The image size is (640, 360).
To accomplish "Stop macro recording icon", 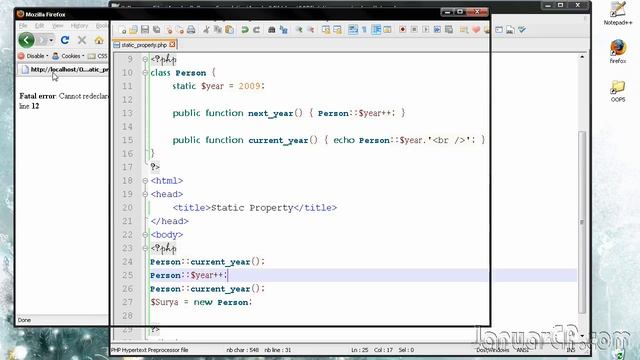I will click(414, 30).
